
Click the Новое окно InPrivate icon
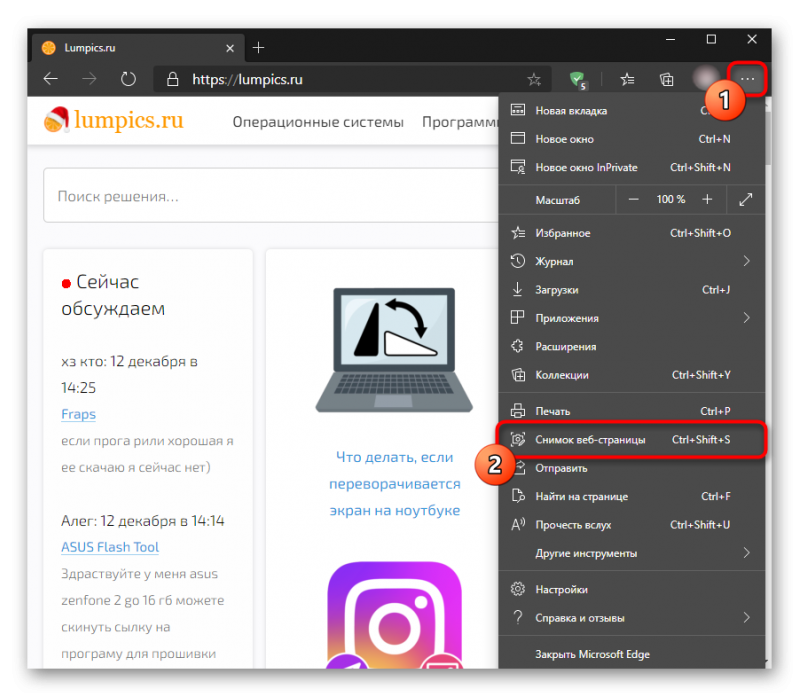[518, 167]
